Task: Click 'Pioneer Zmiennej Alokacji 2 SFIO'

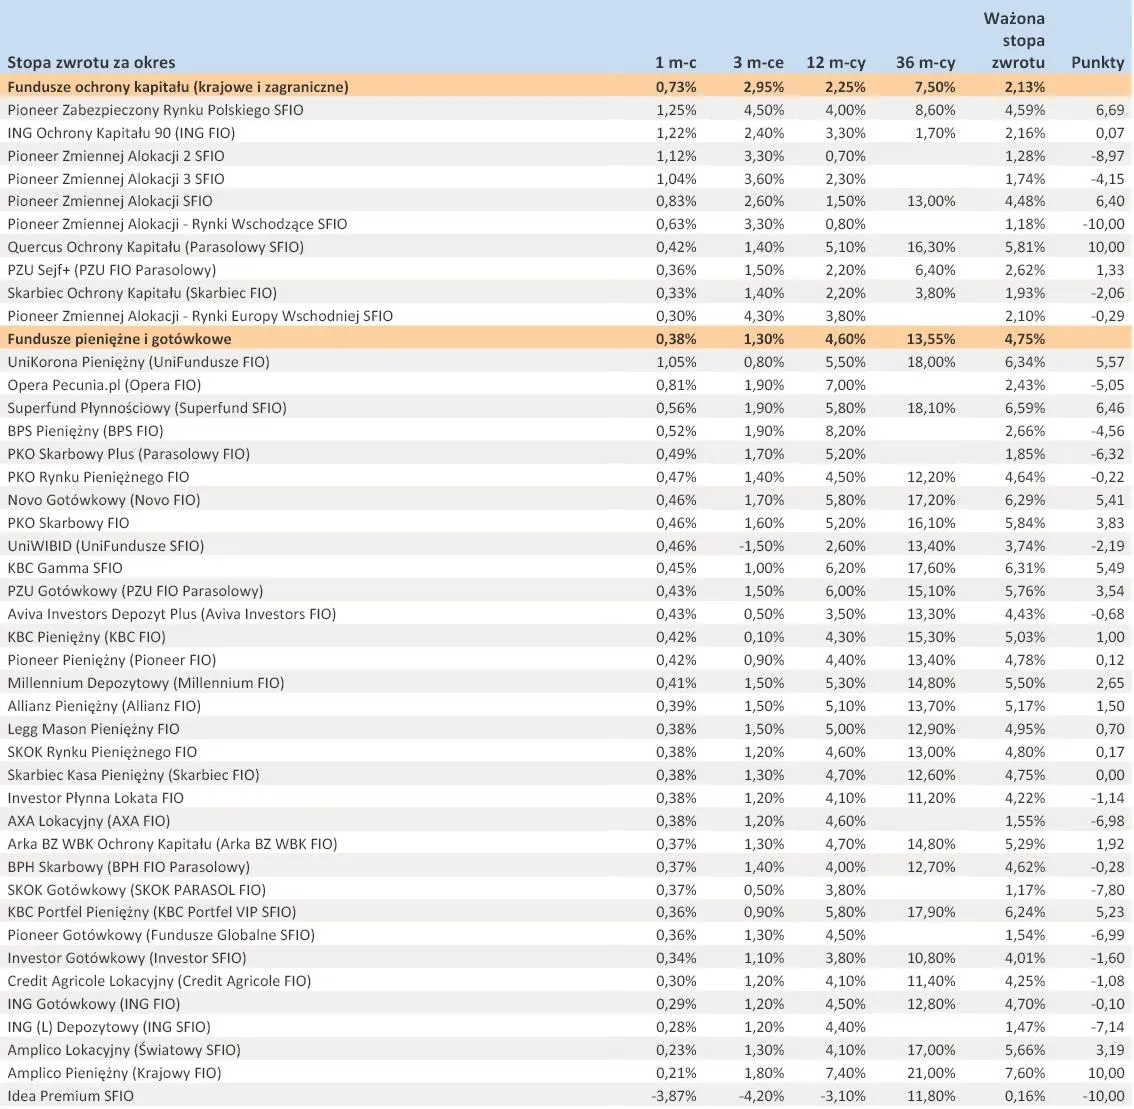Action: click(x=116, y=156)
